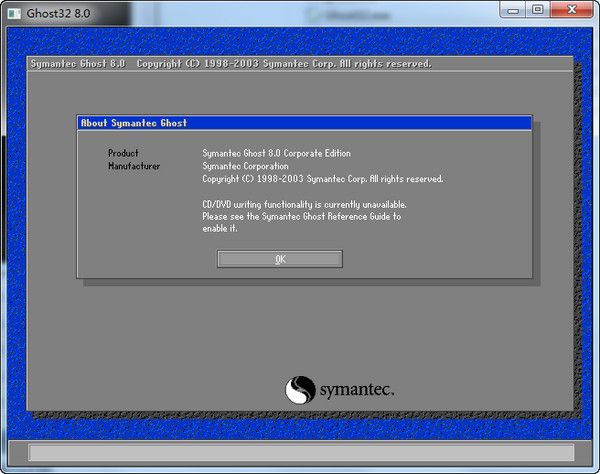Image resolution: width=600 pixels, height=474 pixels.
Task: Click the Ghost32 8.0 title bar icon
Action: point(15,14)
